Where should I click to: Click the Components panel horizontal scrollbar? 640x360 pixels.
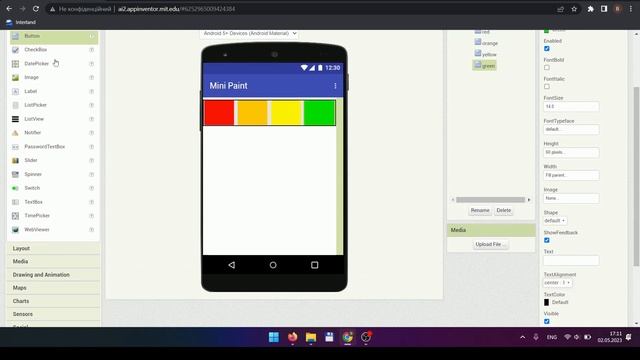point(491,200)
